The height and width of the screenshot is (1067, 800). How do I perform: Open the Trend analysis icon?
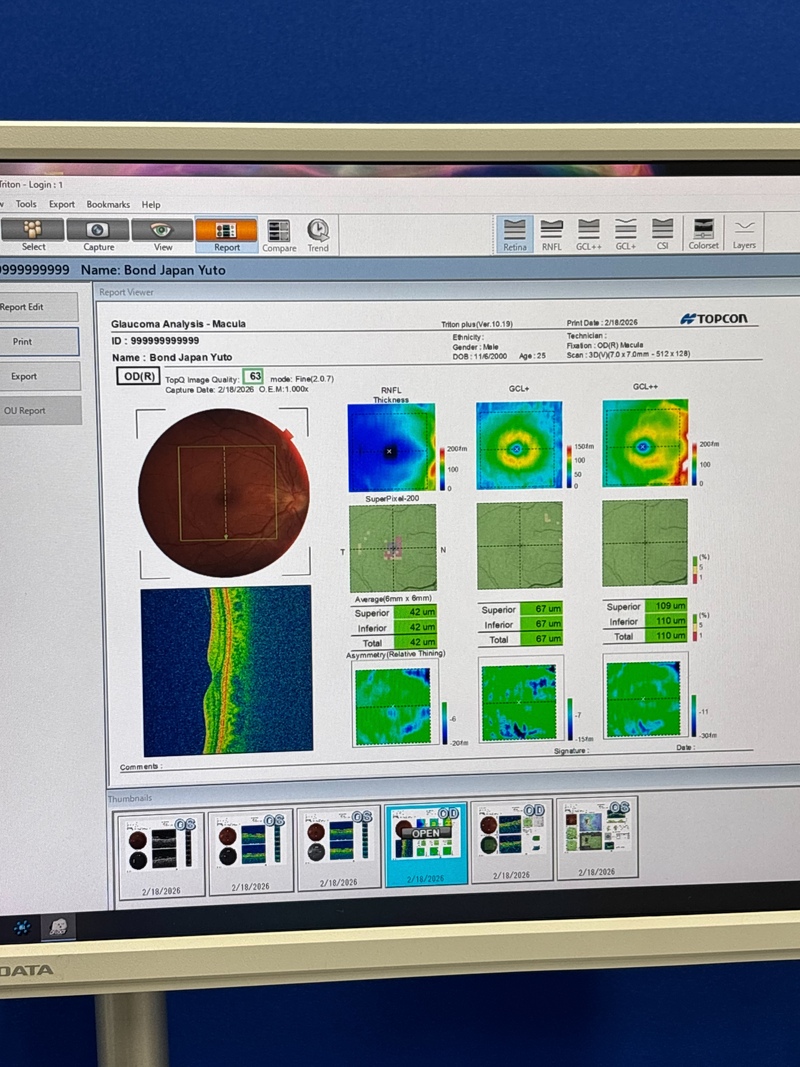click(x=318, y=233)
